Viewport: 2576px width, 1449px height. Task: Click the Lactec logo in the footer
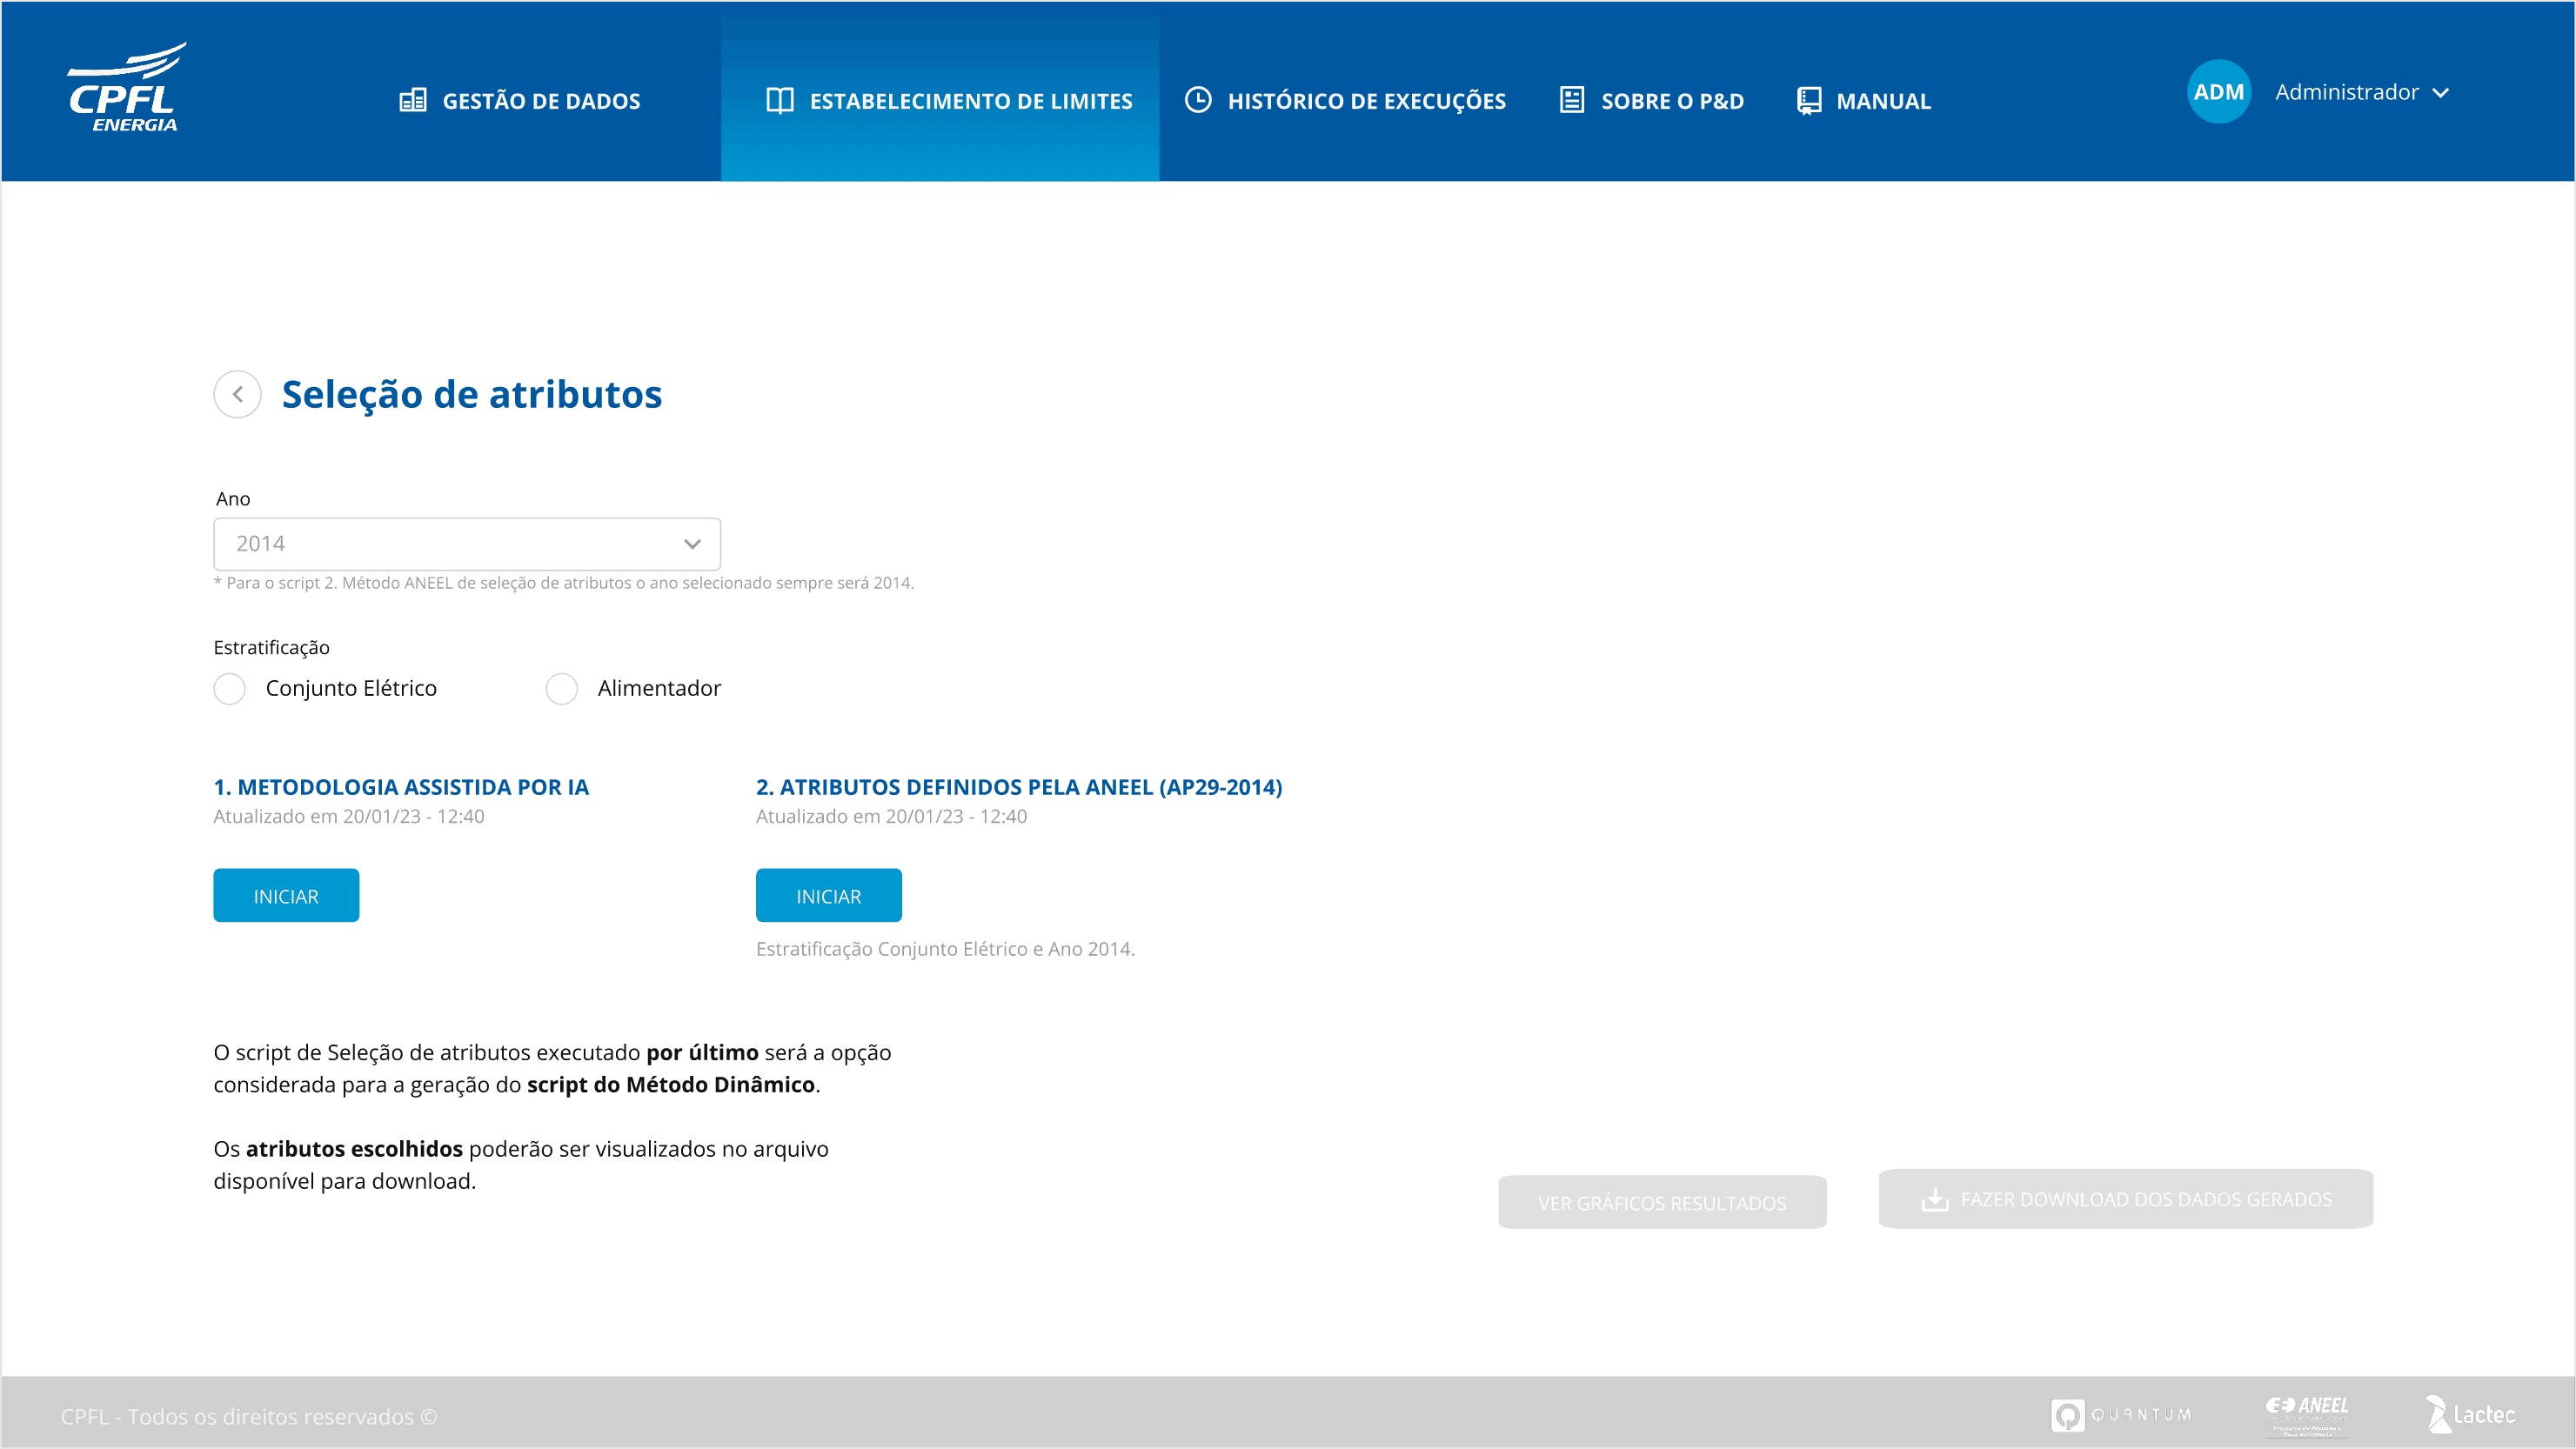point(2470,1414)
